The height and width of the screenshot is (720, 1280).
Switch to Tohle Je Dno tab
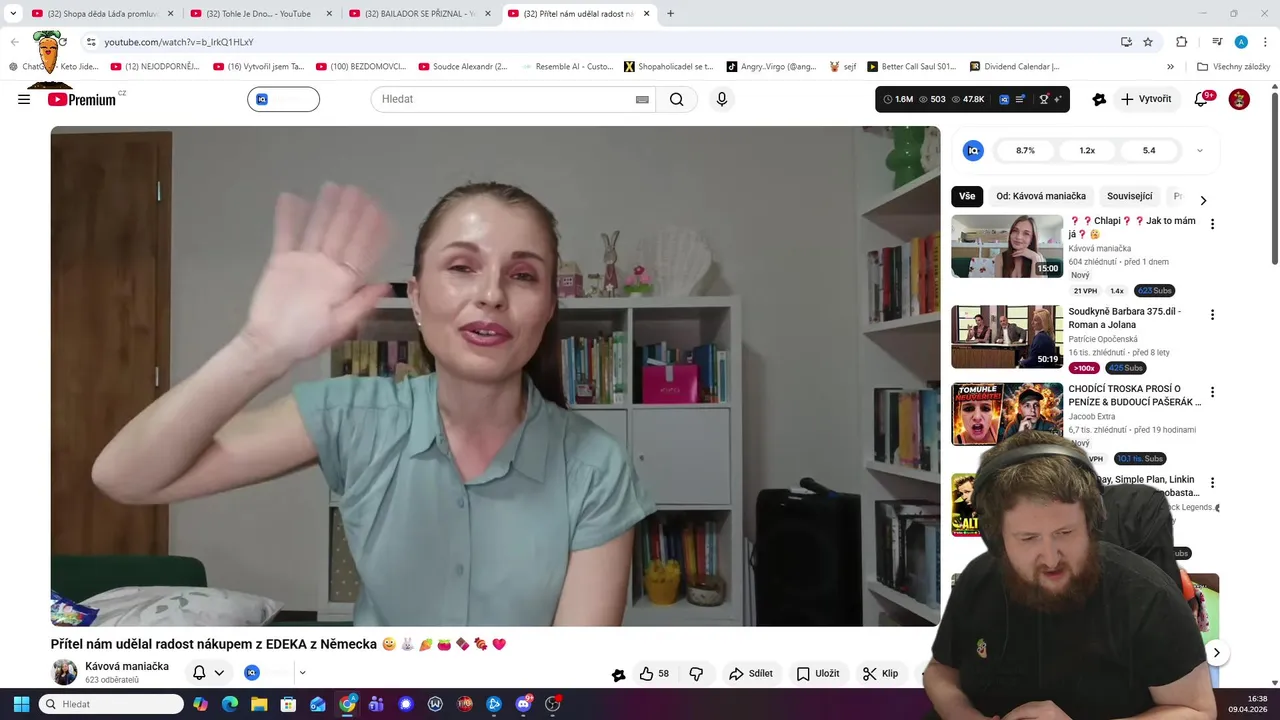pyautogui.click(x=260, y=14)
